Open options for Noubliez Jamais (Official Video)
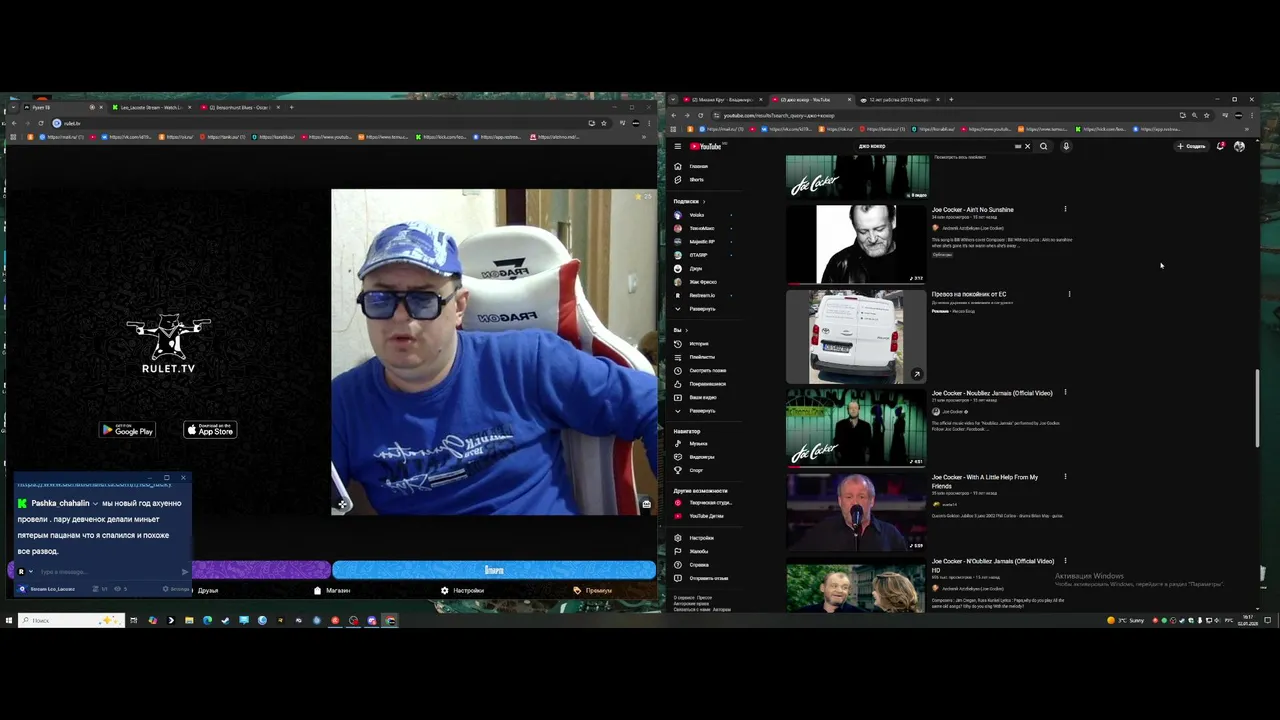This screenshot has height=720, width=1280. pyautogui.click(x=1065, y=393)
